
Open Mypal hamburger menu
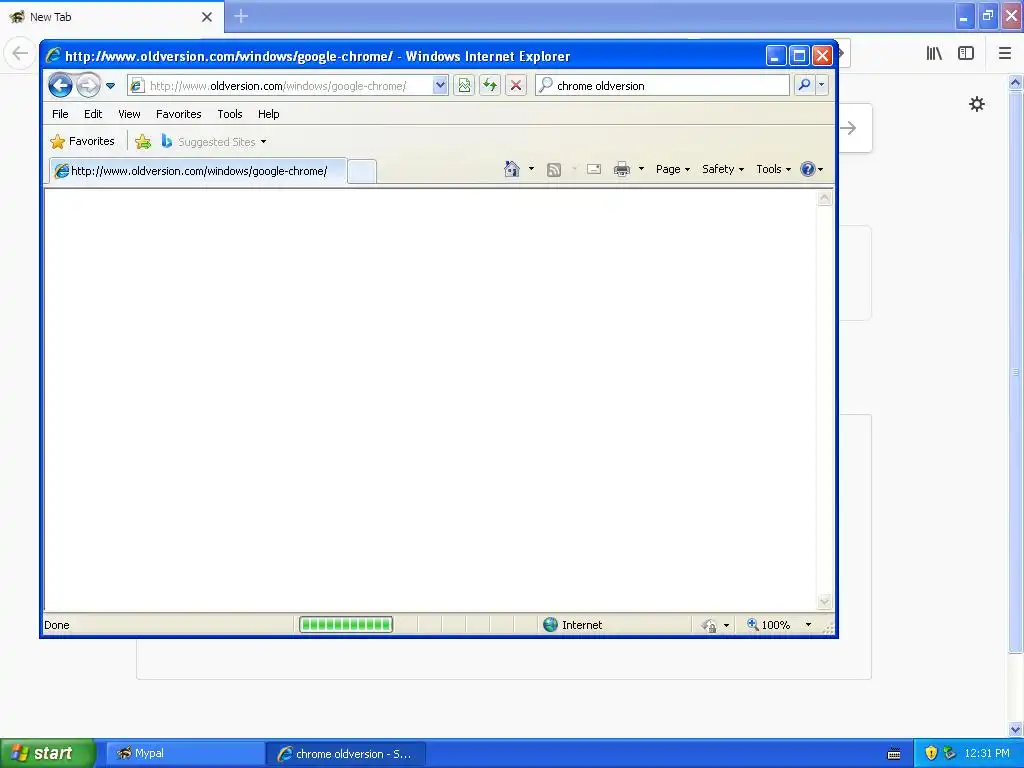[1004, 54]
